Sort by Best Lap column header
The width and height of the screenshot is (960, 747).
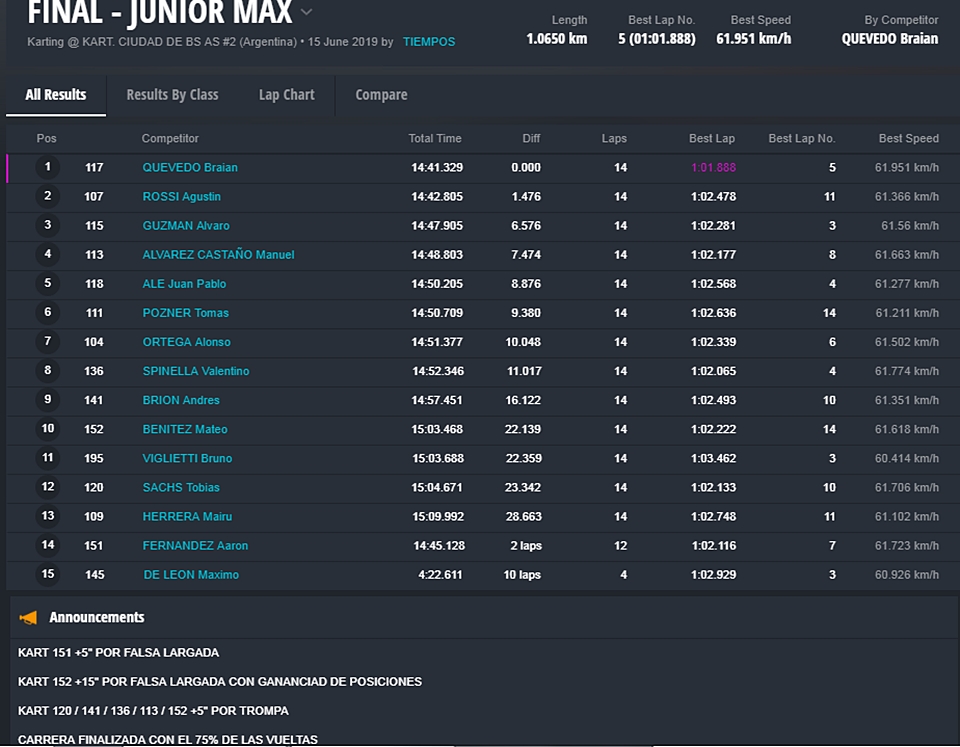[x=711, y=138]
